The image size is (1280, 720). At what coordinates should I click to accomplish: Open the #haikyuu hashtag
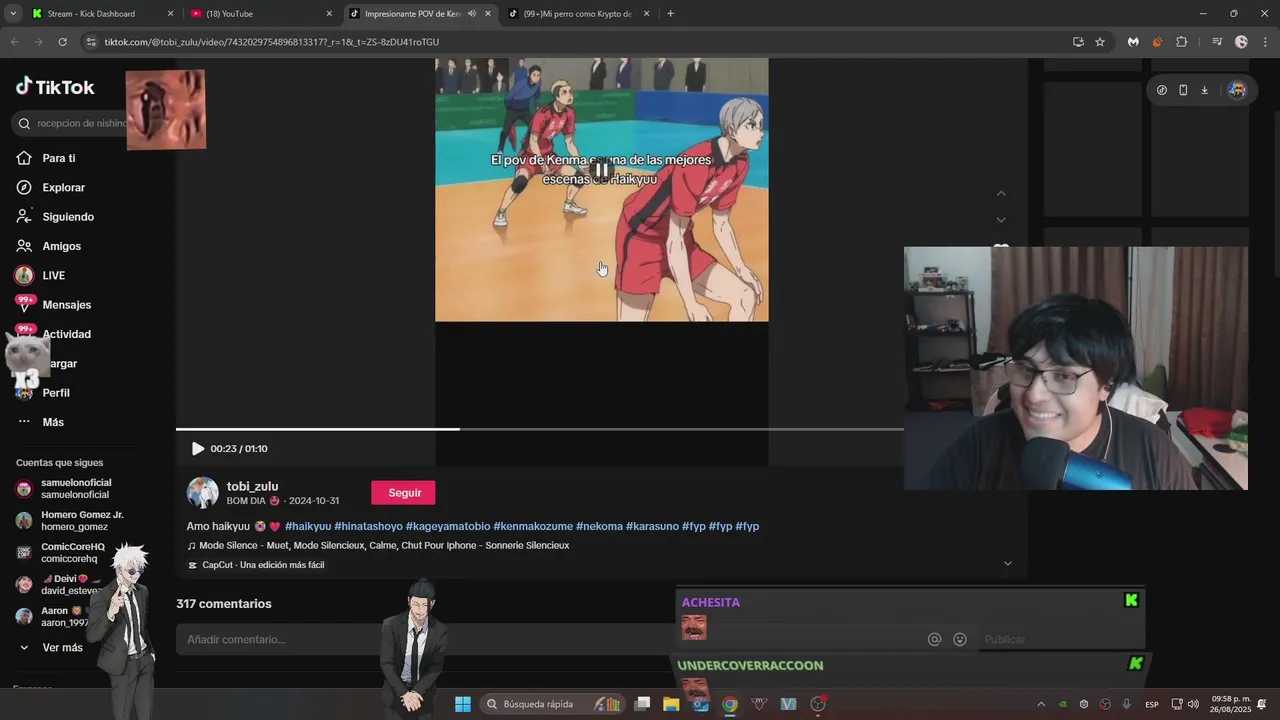coord(307,526)
